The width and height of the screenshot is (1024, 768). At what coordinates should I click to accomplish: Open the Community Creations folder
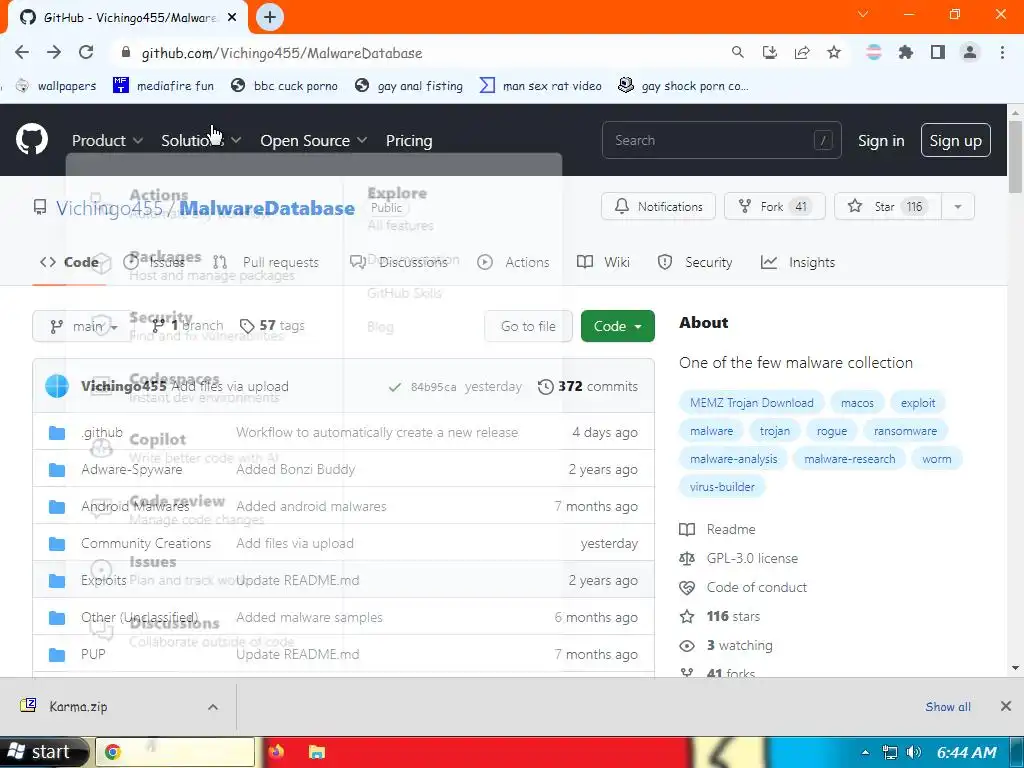[146, 543]
